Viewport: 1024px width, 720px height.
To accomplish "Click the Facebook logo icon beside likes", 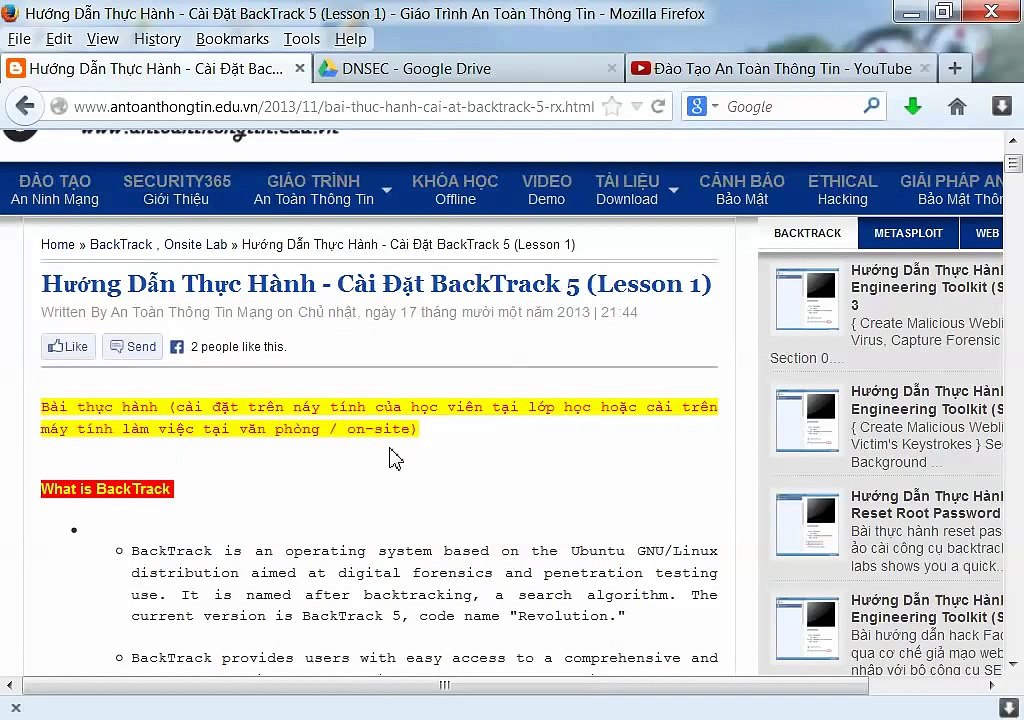I will pos(177,347).
